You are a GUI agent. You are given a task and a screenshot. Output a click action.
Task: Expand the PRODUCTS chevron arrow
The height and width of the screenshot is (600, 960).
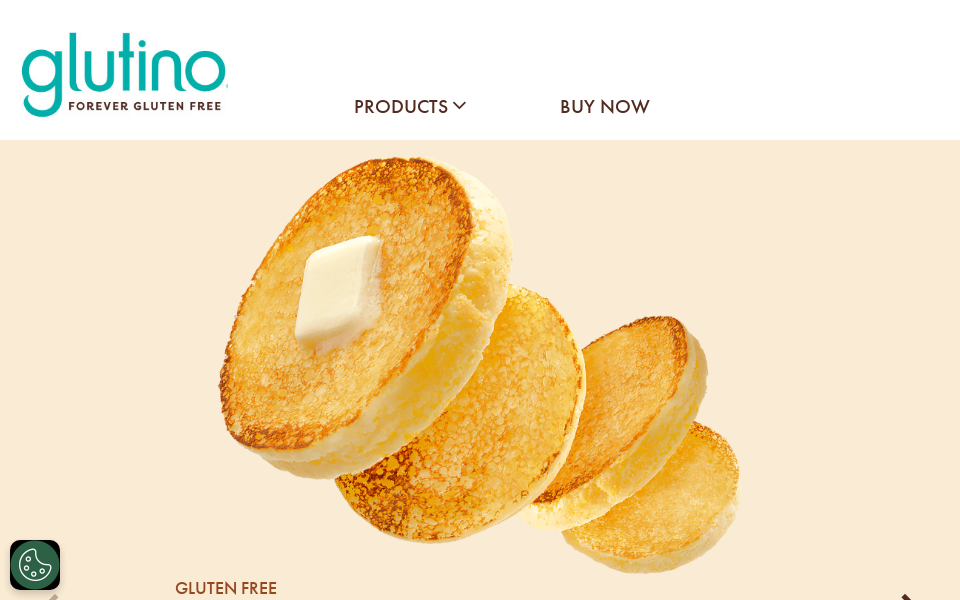460,106
